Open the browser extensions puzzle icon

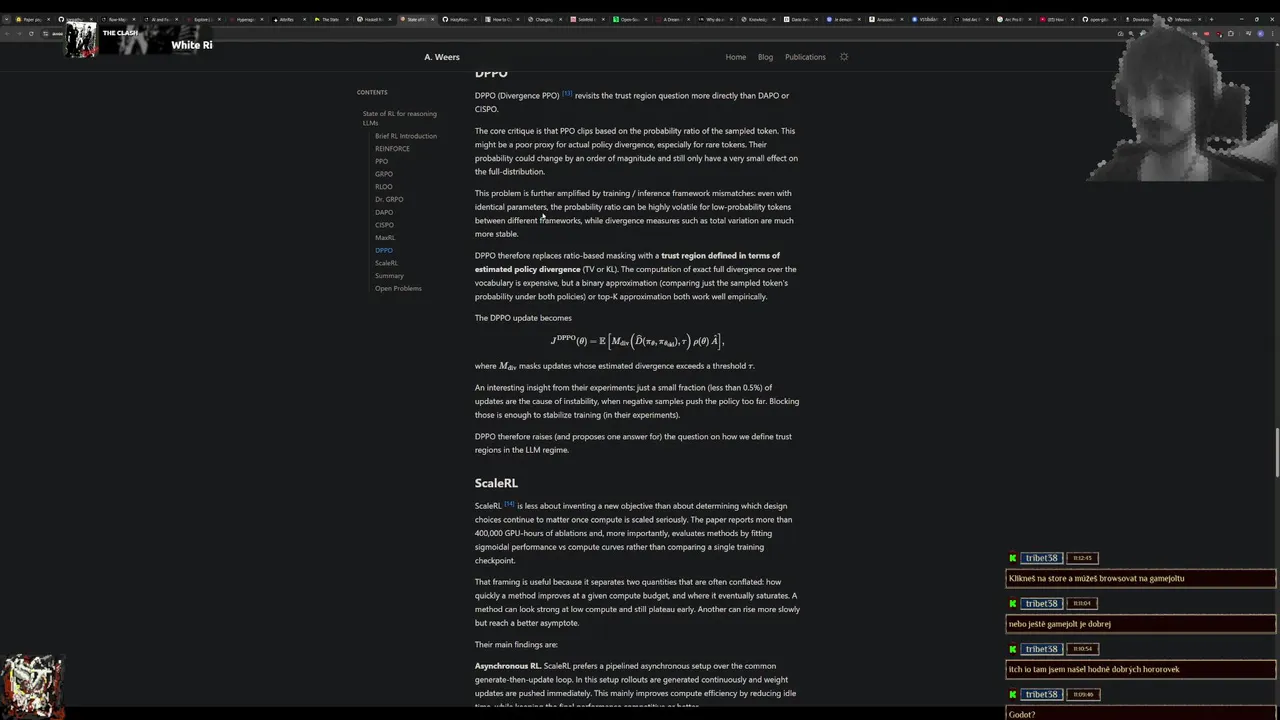coord(1231,33)
